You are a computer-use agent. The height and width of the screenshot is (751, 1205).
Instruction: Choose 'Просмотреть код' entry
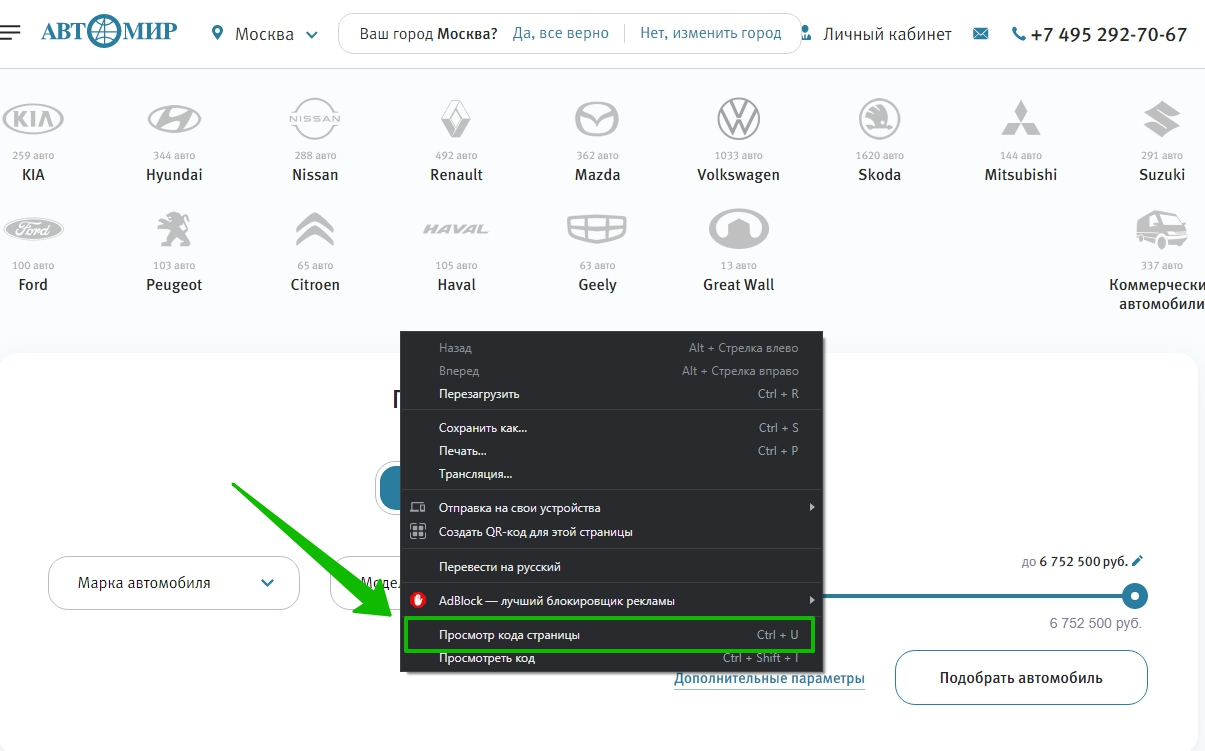[x=611, y=658]
